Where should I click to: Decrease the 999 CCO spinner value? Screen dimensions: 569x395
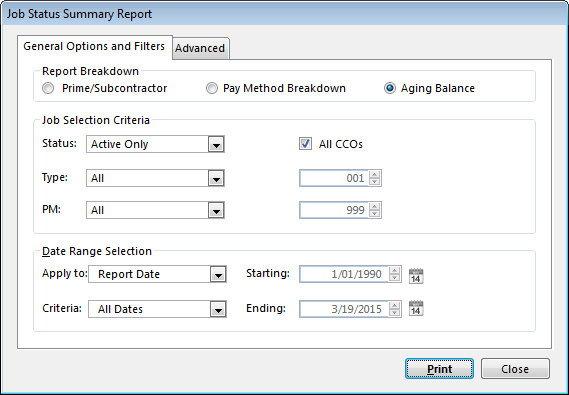[x=374, y=213]
